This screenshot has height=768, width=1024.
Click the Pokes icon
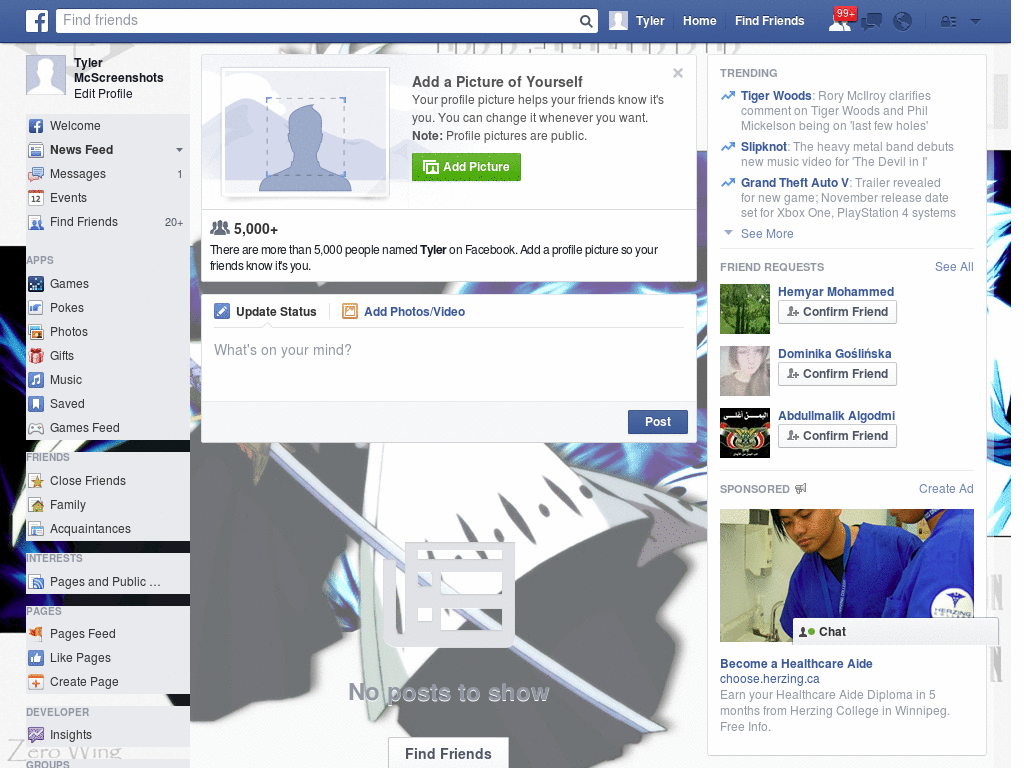click(37, 308)
